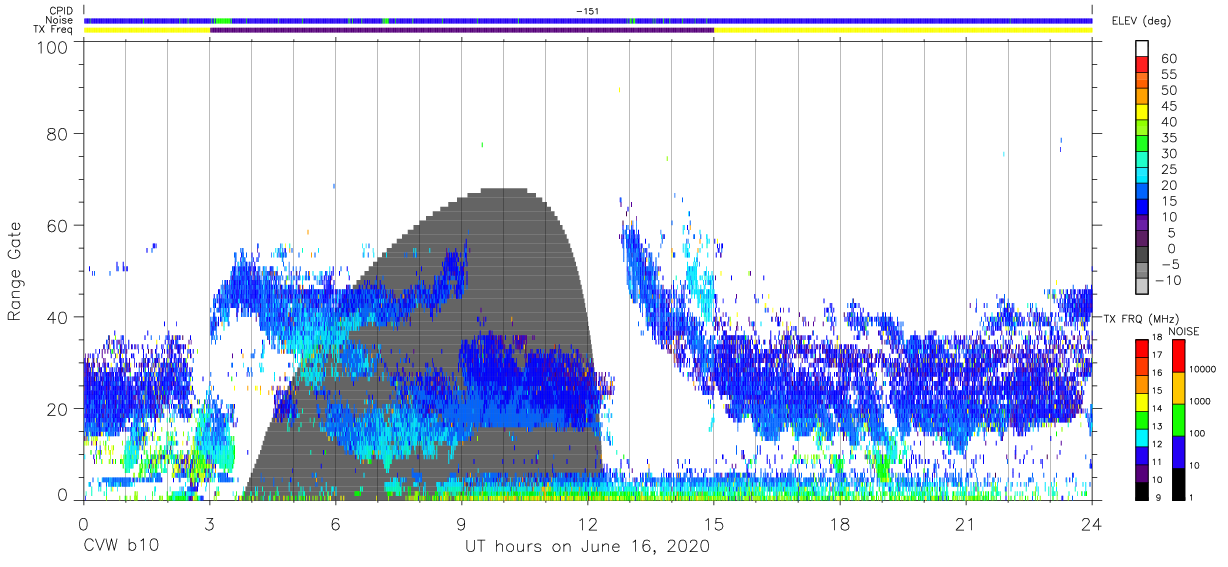
Task: Click the purple segment of the TX Freq strip
Action: 462,30
